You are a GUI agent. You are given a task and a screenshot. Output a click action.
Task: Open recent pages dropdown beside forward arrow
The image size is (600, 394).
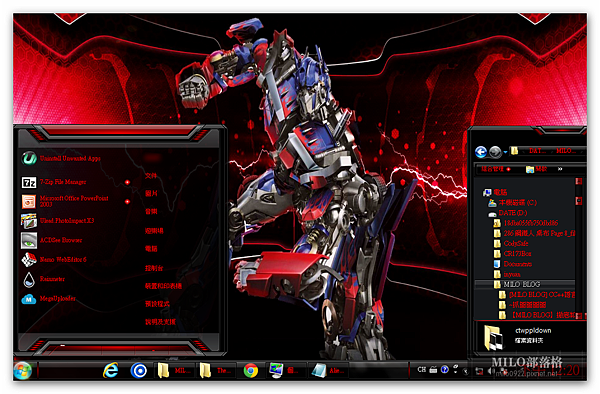[505, 152]
